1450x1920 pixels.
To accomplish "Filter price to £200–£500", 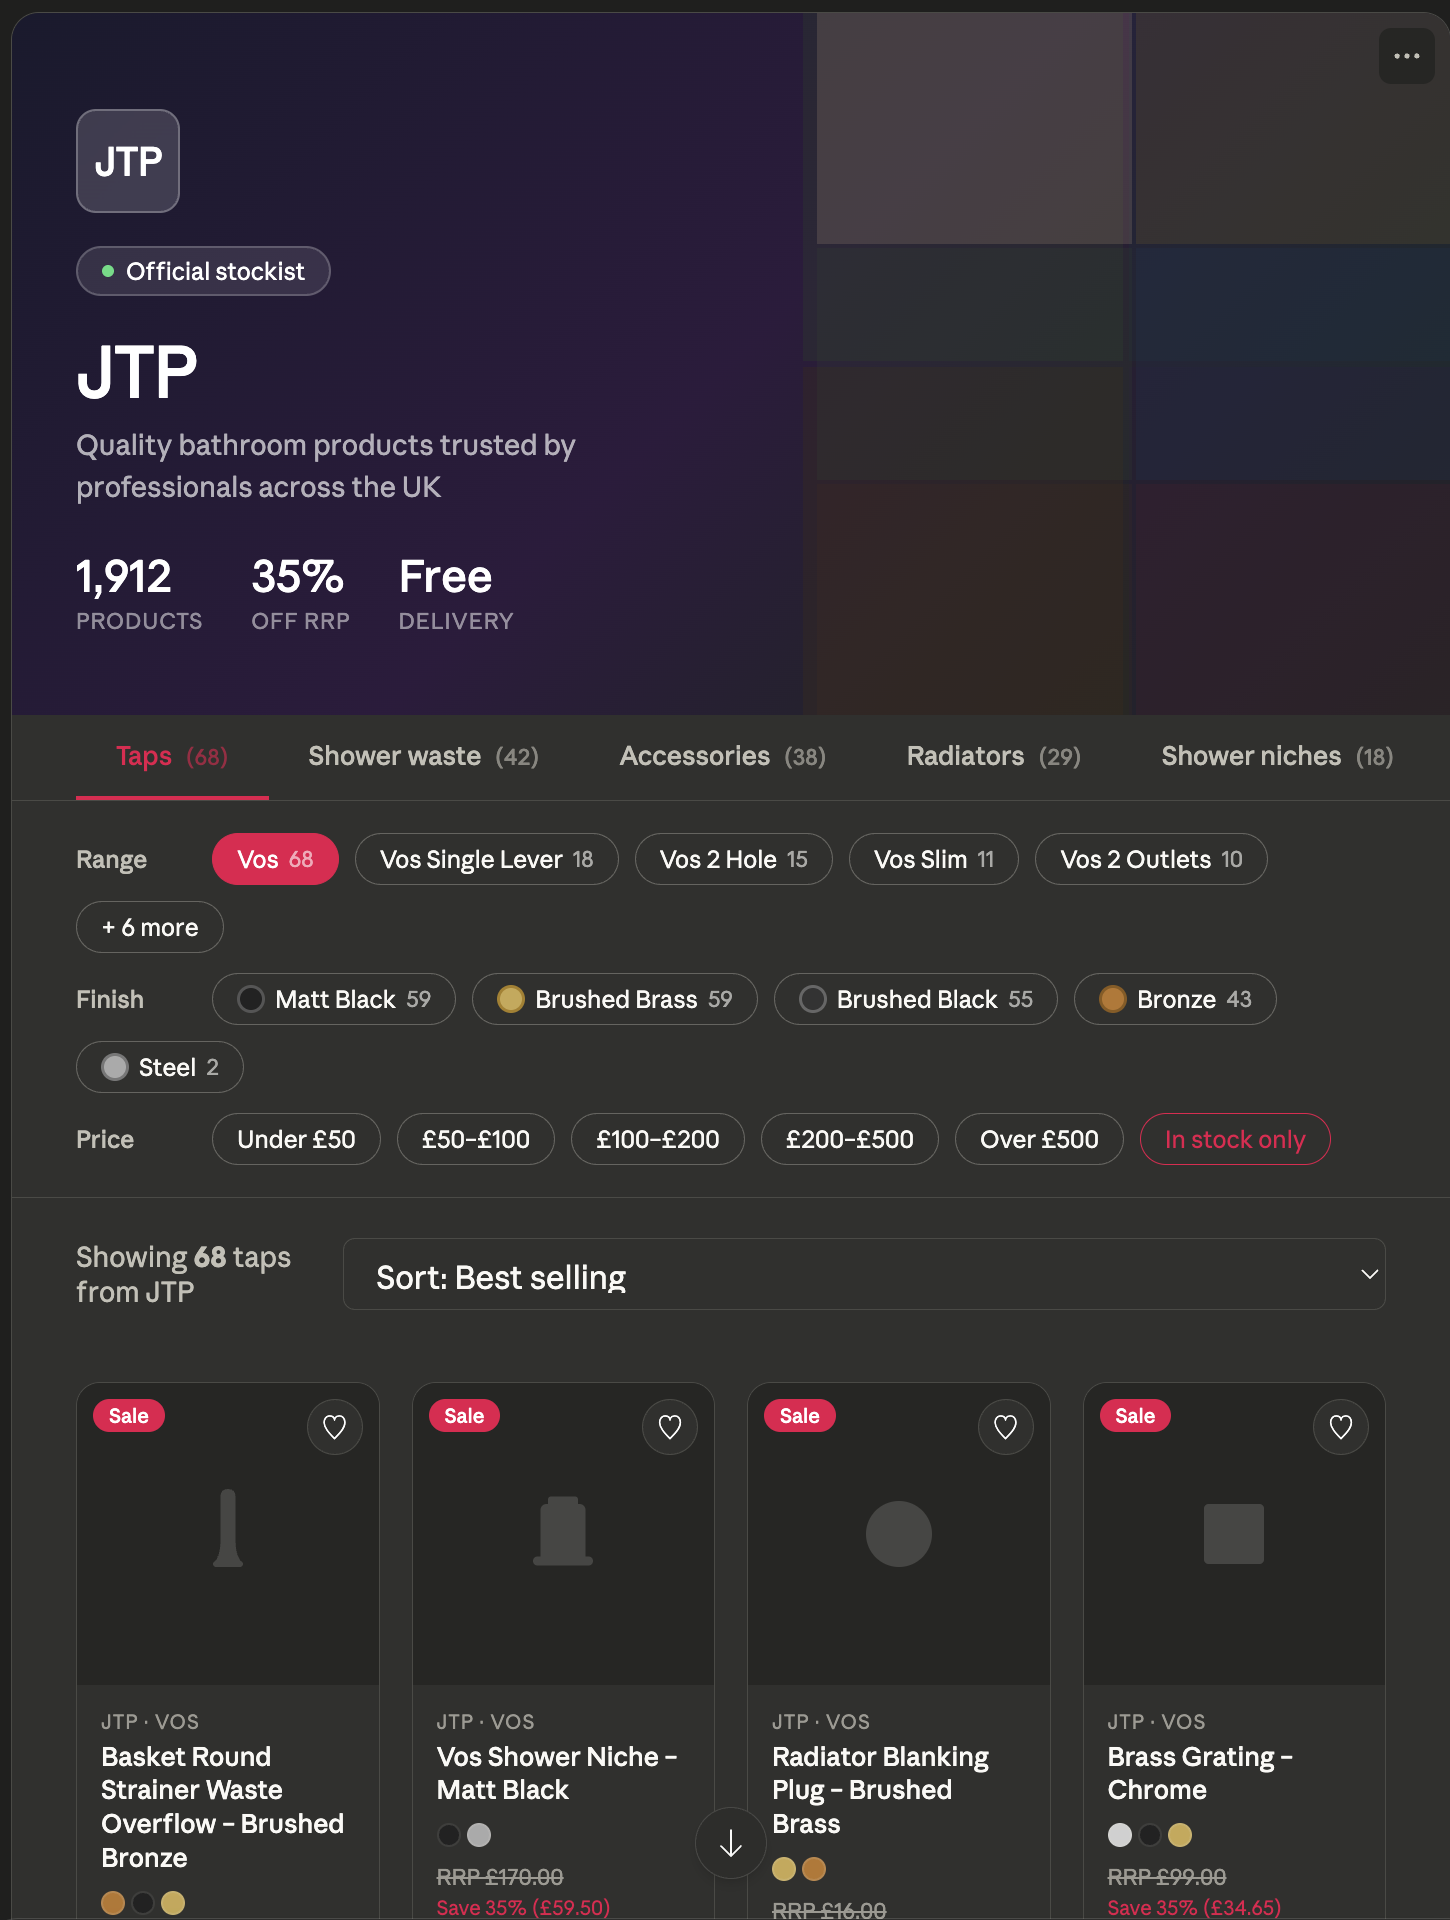I will pos(850,1139).
